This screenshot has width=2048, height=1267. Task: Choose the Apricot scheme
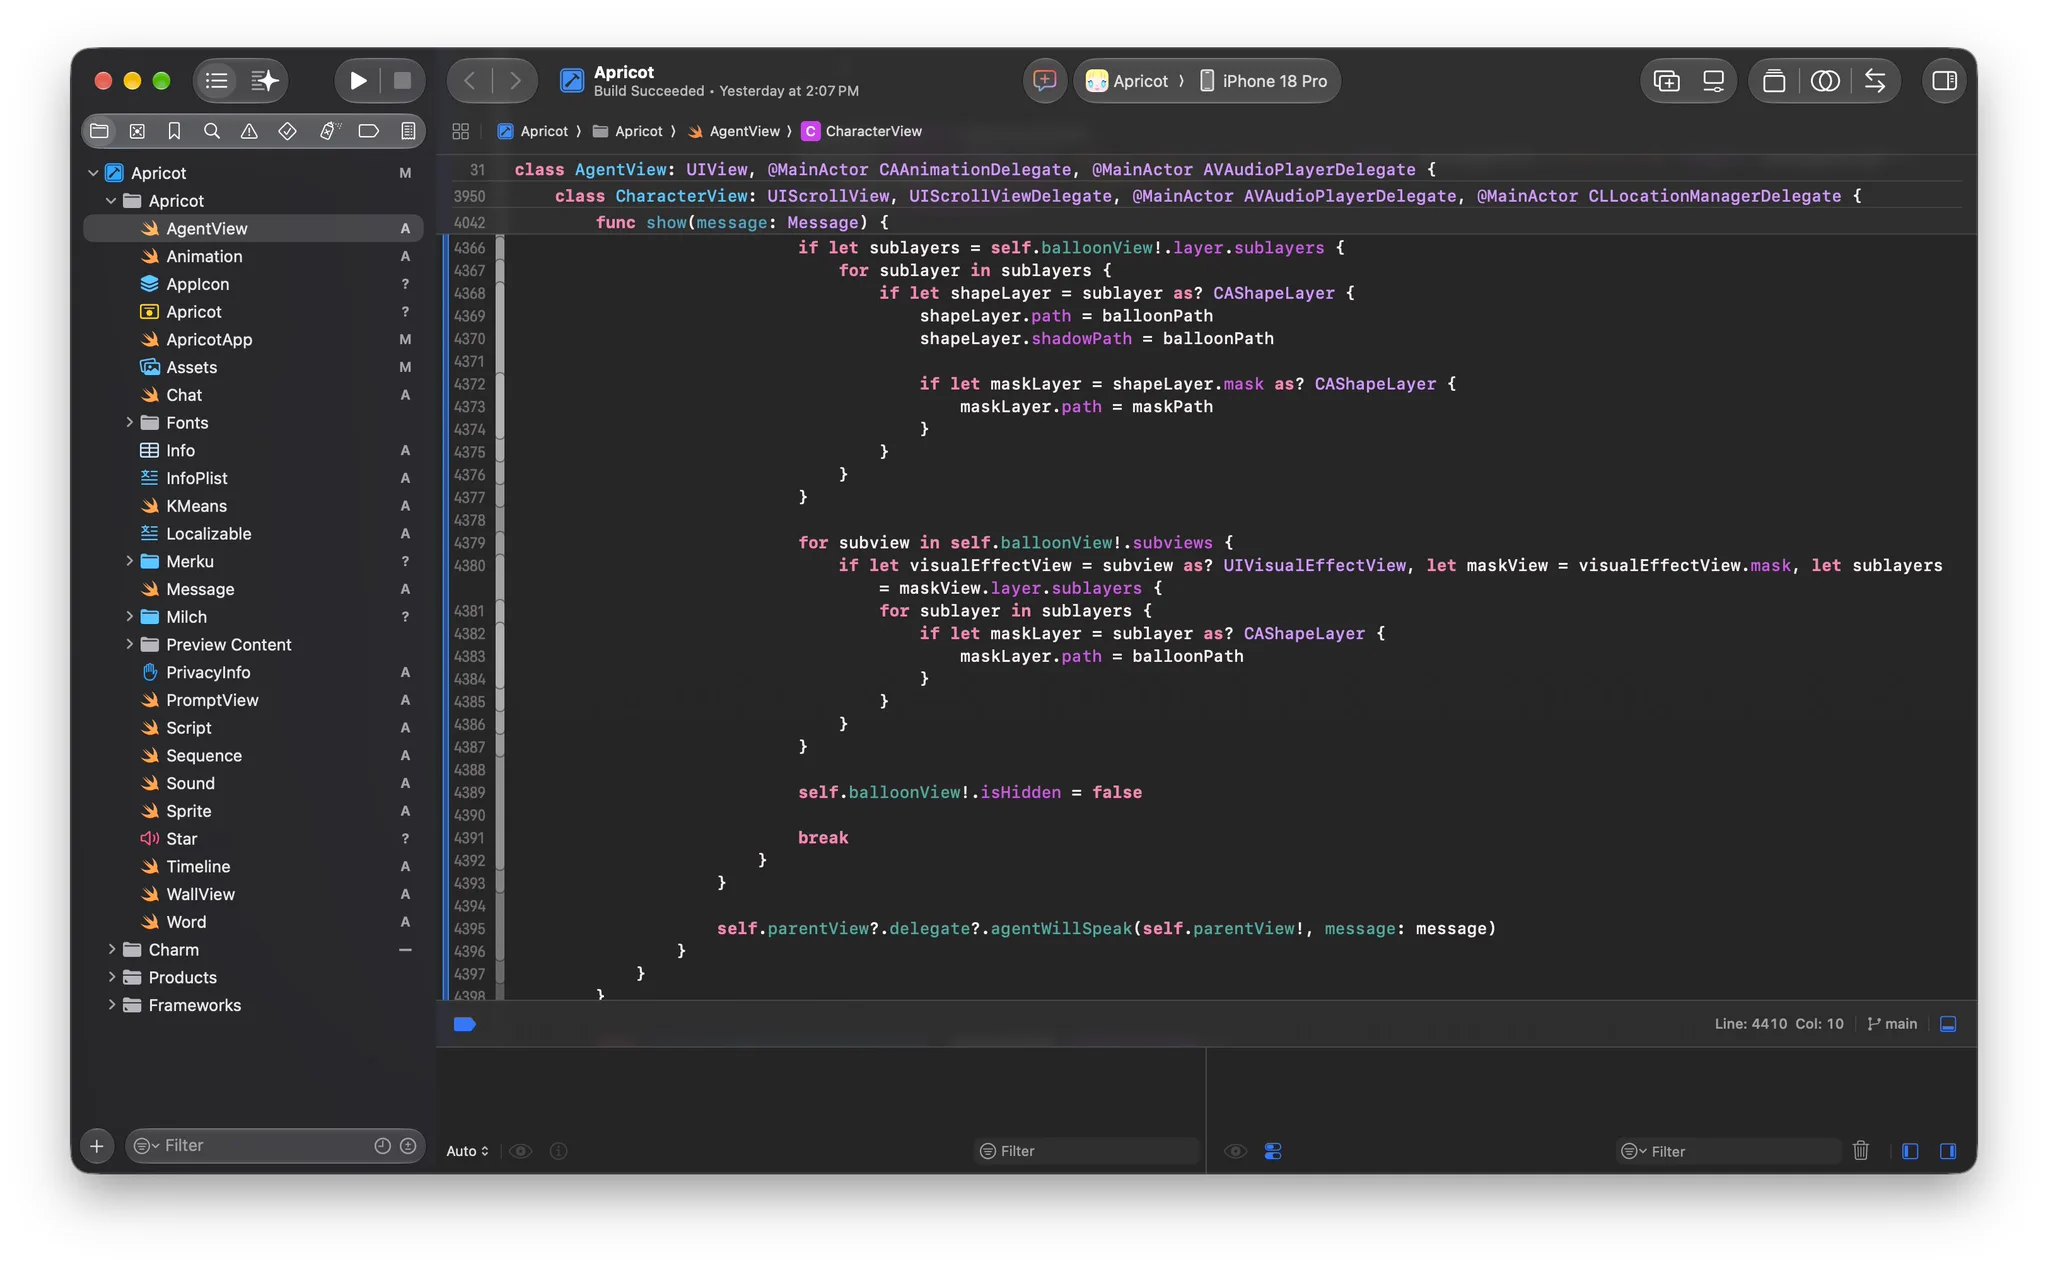(1127, 81)
